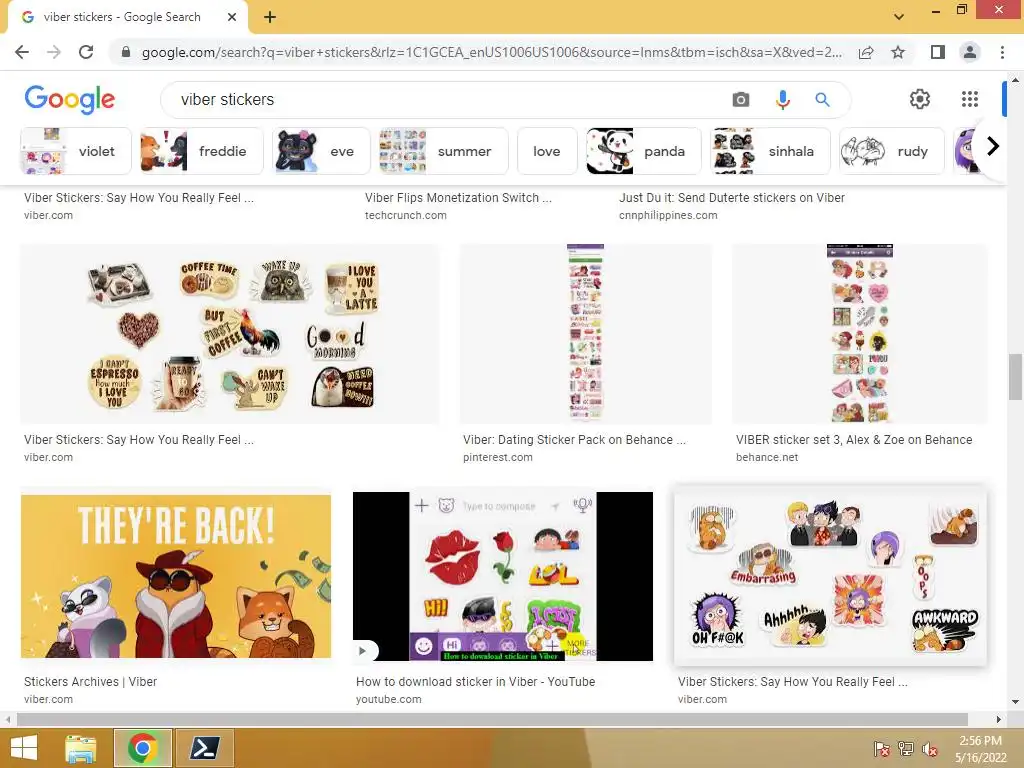1024x768 pixels.
Task: Play the video preview icon
Action: pyautogui.click(x=364, y=650)
